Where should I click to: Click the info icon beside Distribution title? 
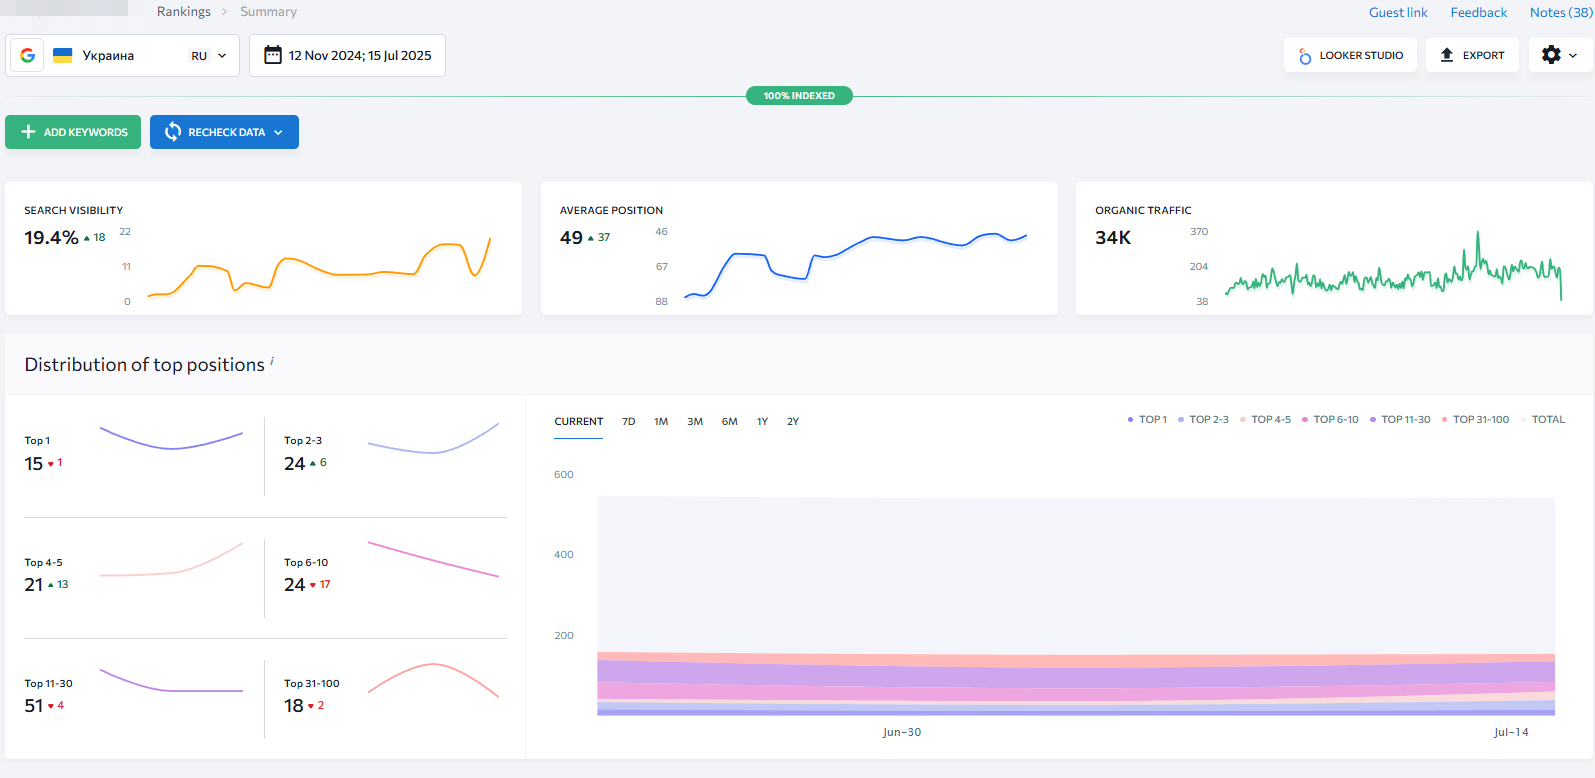(272, 361)
